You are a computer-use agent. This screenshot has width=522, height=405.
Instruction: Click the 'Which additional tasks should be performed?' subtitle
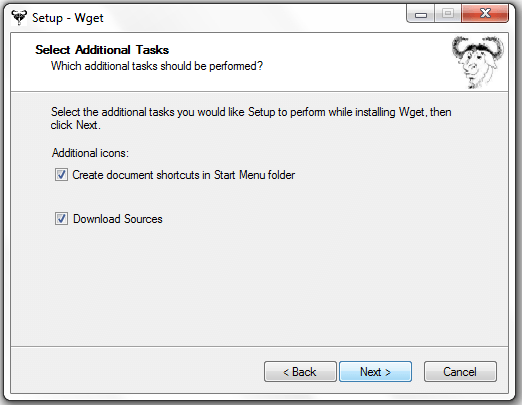157,66
